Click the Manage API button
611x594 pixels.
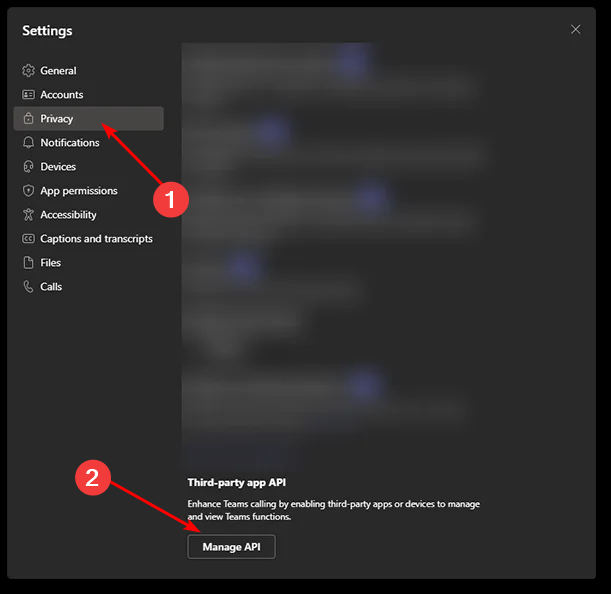pyautogui.click(x=231, y=547)
